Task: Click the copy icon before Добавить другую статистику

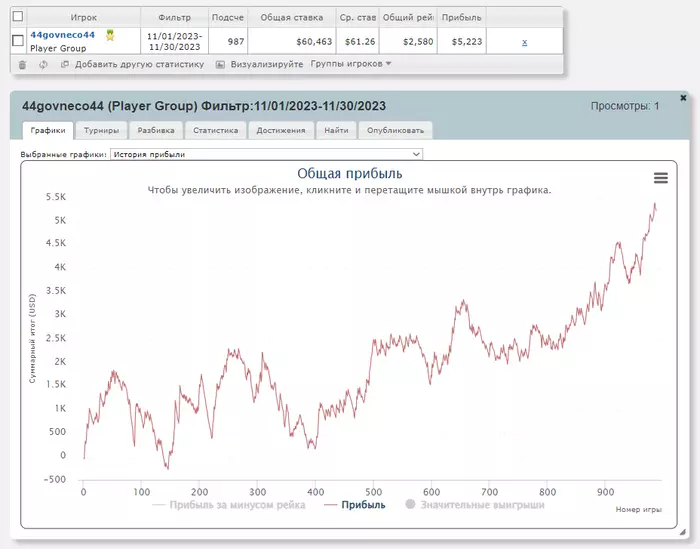Action: point(65,64)
